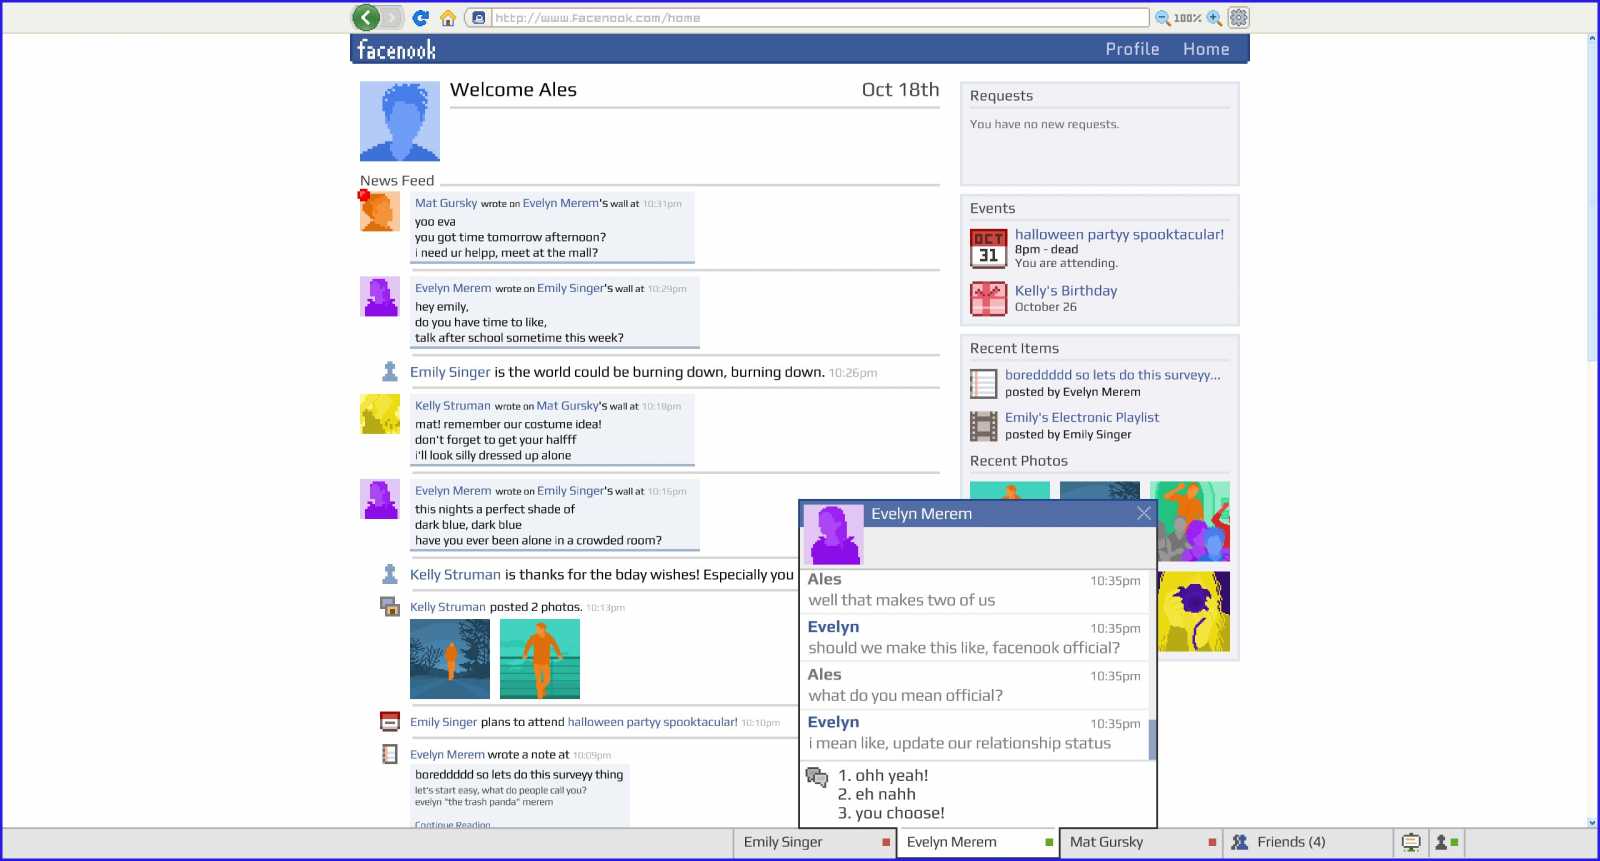
Task: Click Kelly Struman link in posted 2 photos
Action: (447, 607)
